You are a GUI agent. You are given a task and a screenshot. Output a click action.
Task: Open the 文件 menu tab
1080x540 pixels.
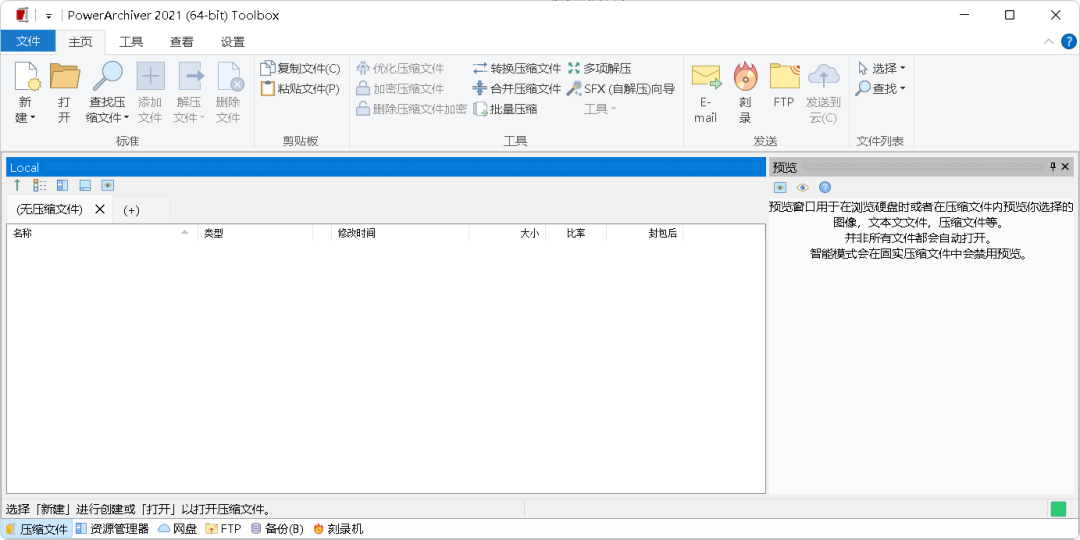point(28,41)
